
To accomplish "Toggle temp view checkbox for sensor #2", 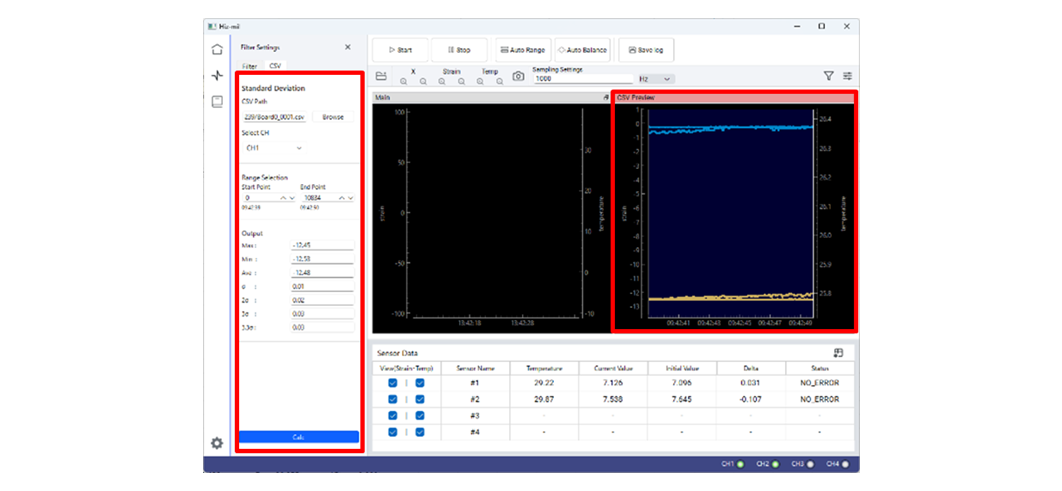I will click(420, 399).
